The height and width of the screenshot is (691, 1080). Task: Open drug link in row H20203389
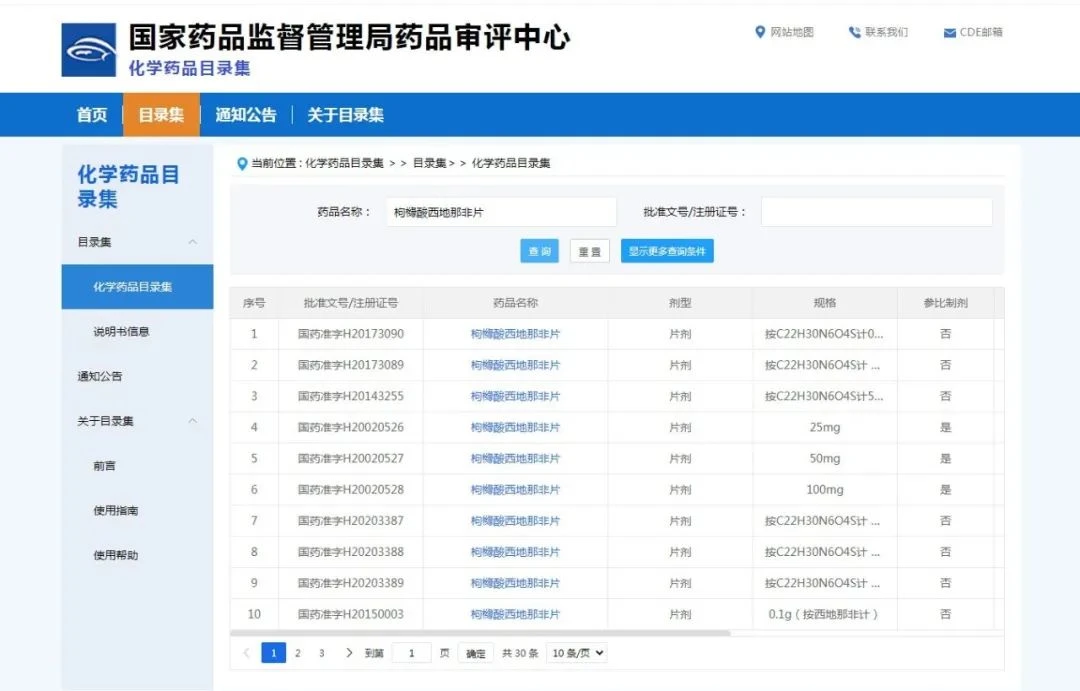pyautogui.click(x=515, y=583)
